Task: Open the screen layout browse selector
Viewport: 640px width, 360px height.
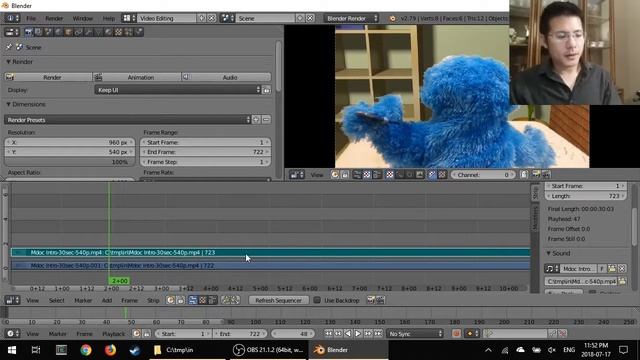Action: 129,18
